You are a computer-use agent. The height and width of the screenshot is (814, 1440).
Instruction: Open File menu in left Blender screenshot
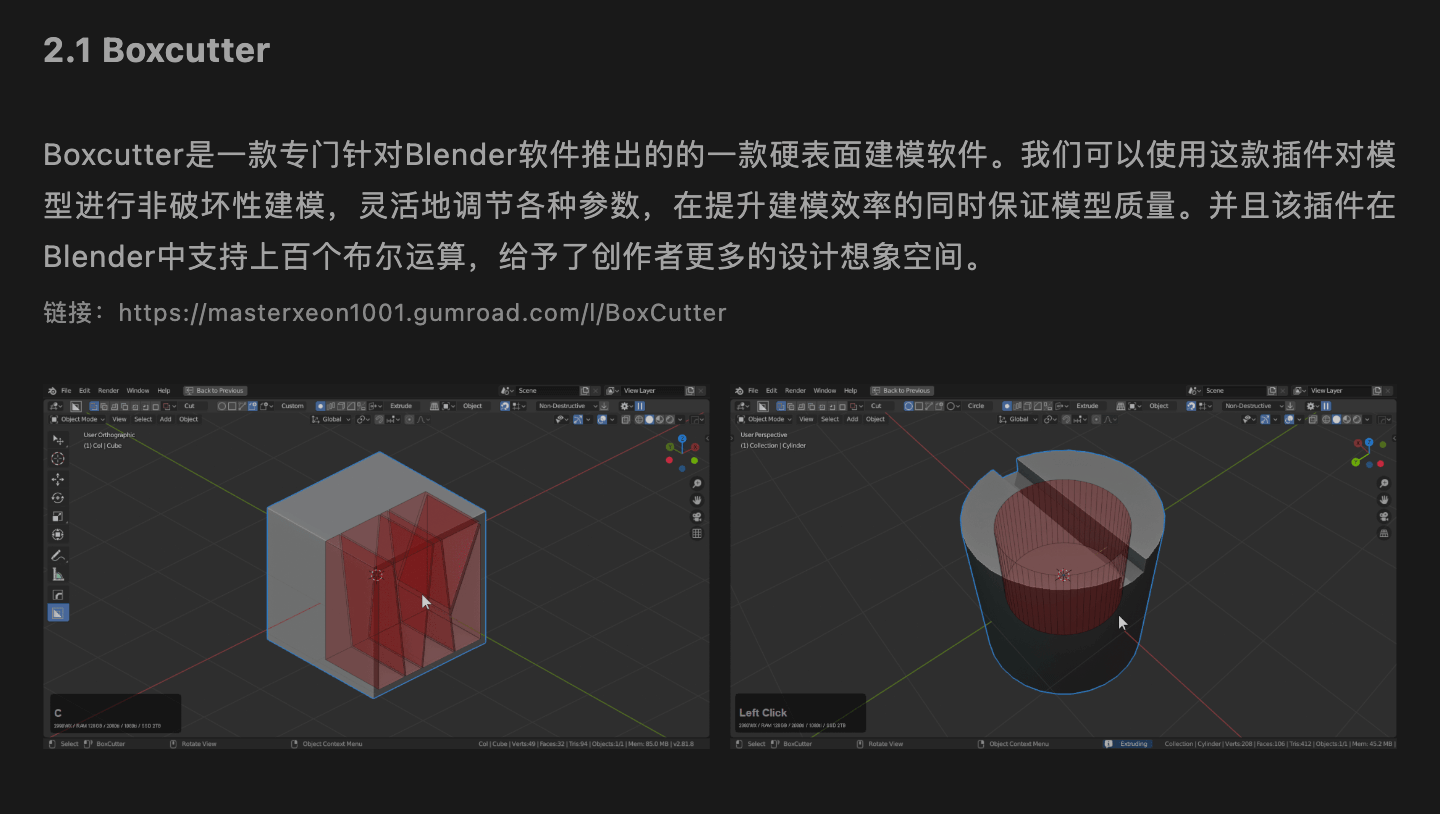[x=66, y=391]
